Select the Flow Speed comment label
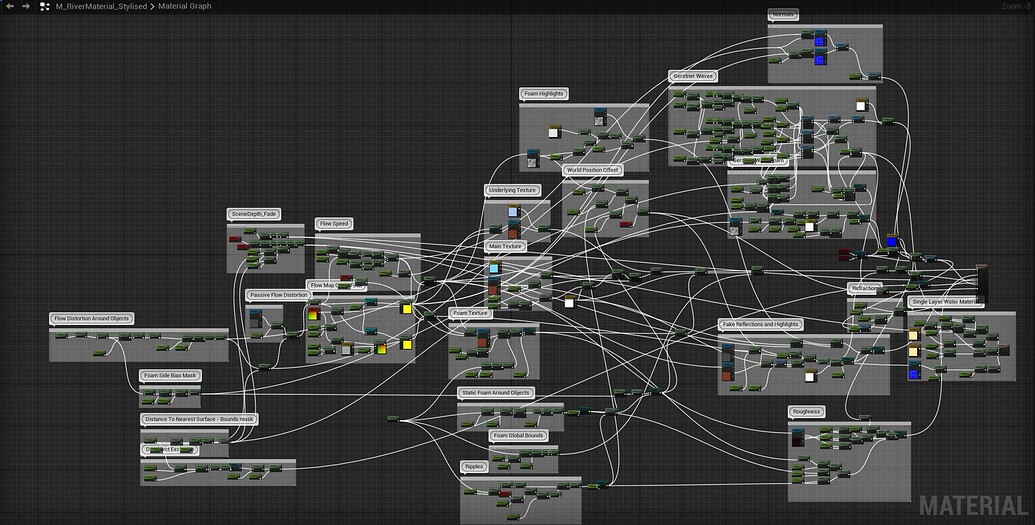This screenshot has width=1035, height=525. click(x=334, y=224)
